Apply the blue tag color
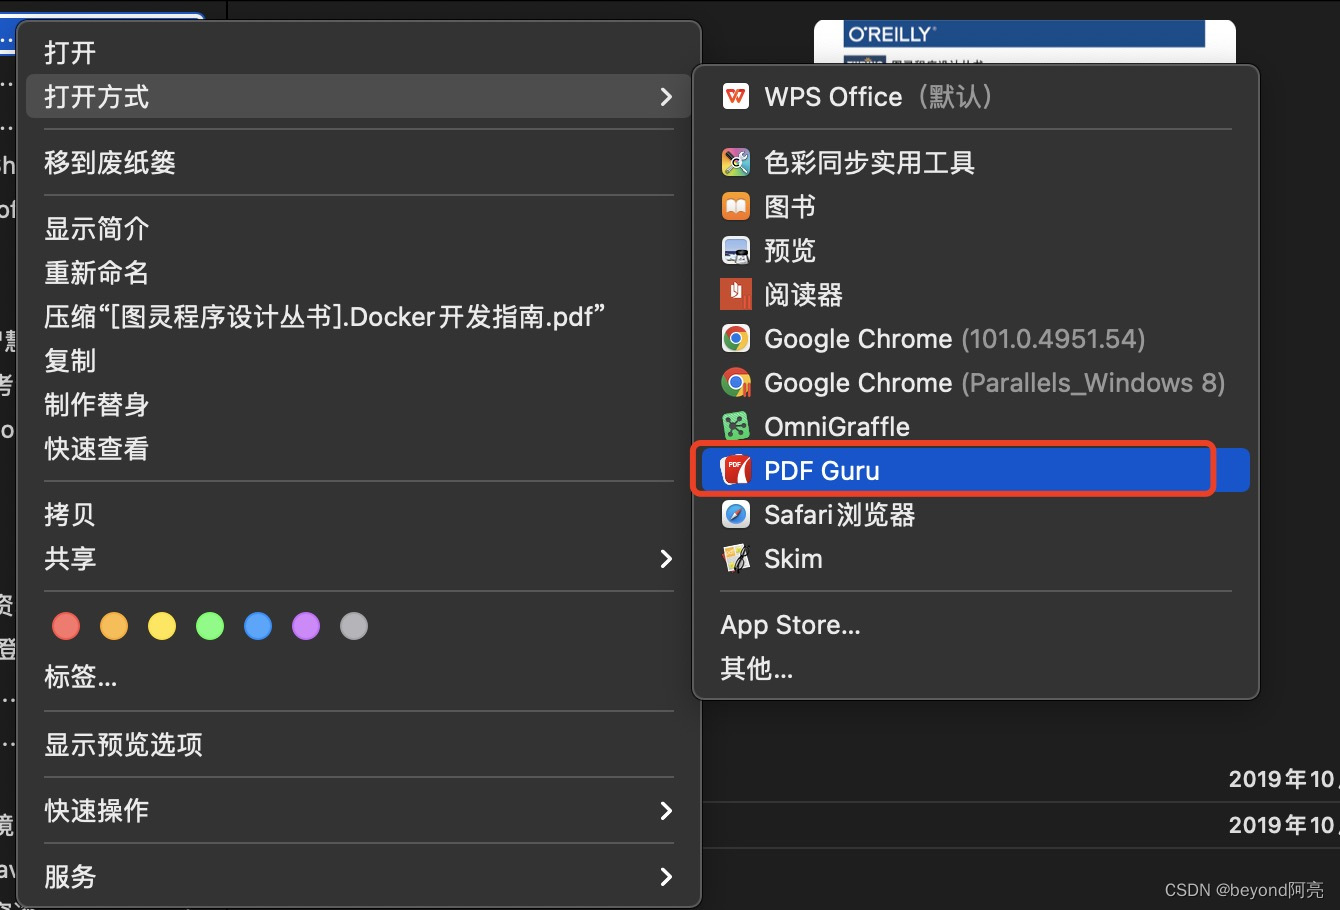The height and width of the screenshot is (910, 1340). click(x=258, y=626)
